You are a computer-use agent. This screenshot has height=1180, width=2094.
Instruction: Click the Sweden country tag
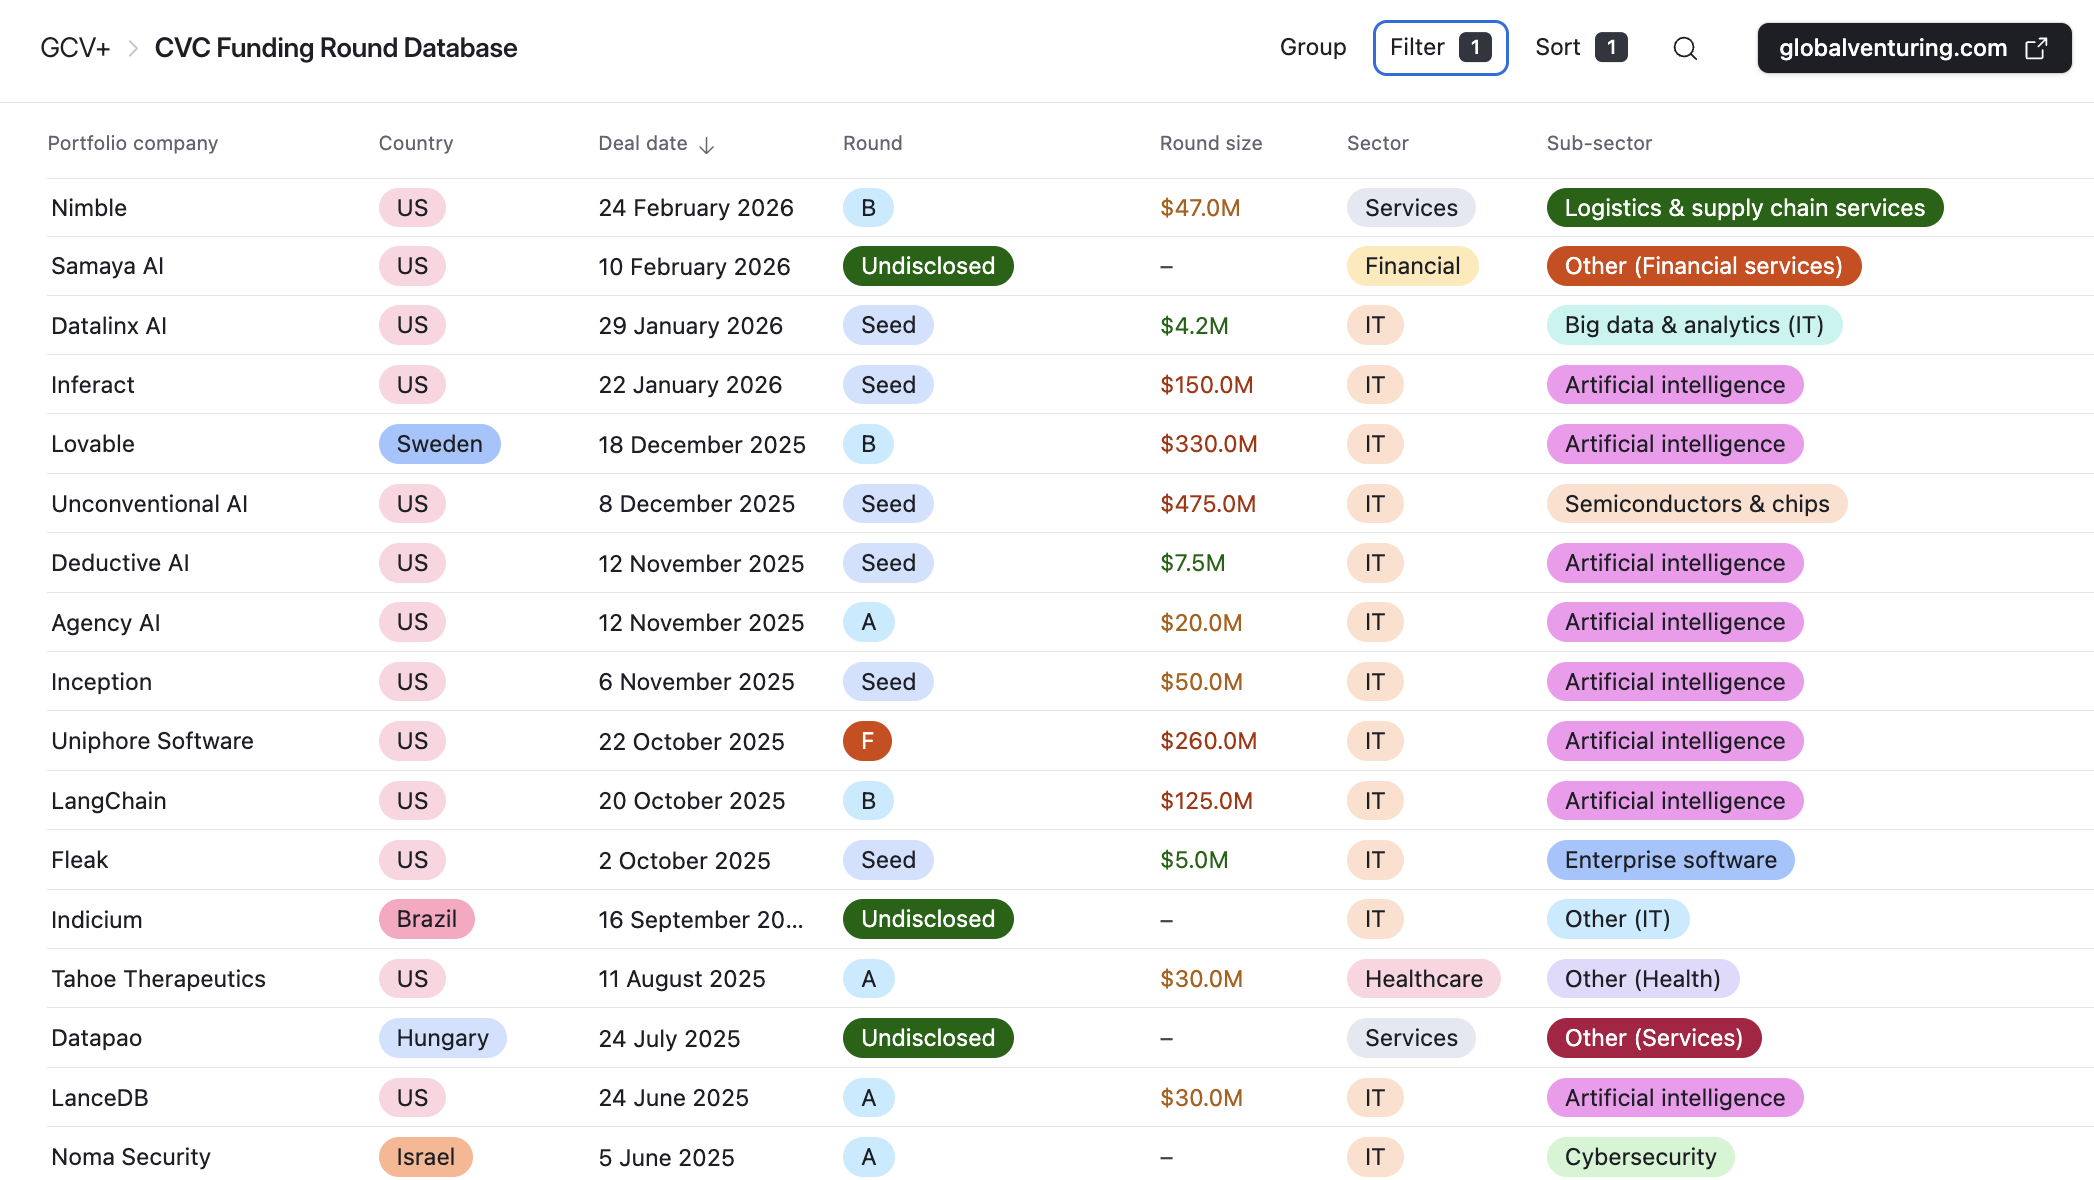pyautogui.click(x=439, y=444)
